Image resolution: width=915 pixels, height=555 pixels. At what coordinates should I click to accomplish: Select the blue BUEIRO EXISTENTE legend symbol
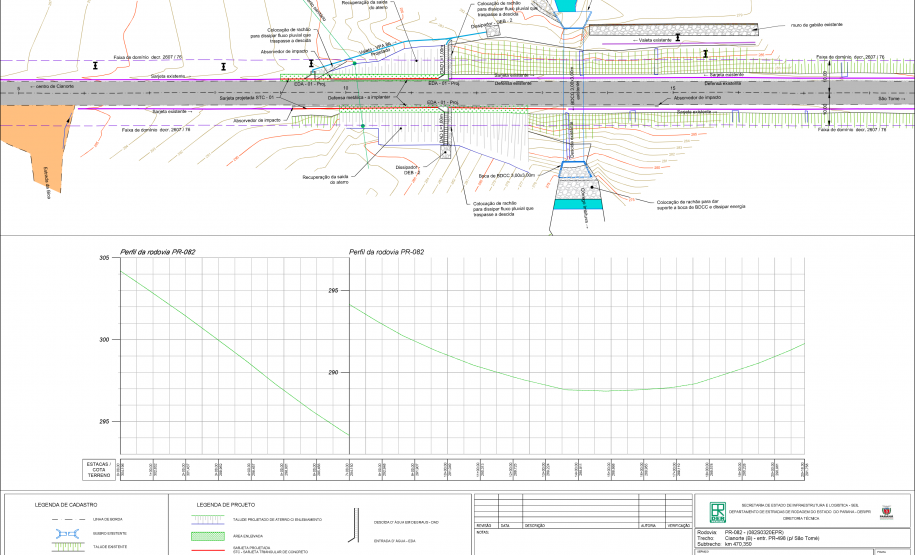click(x=67, y=533)
